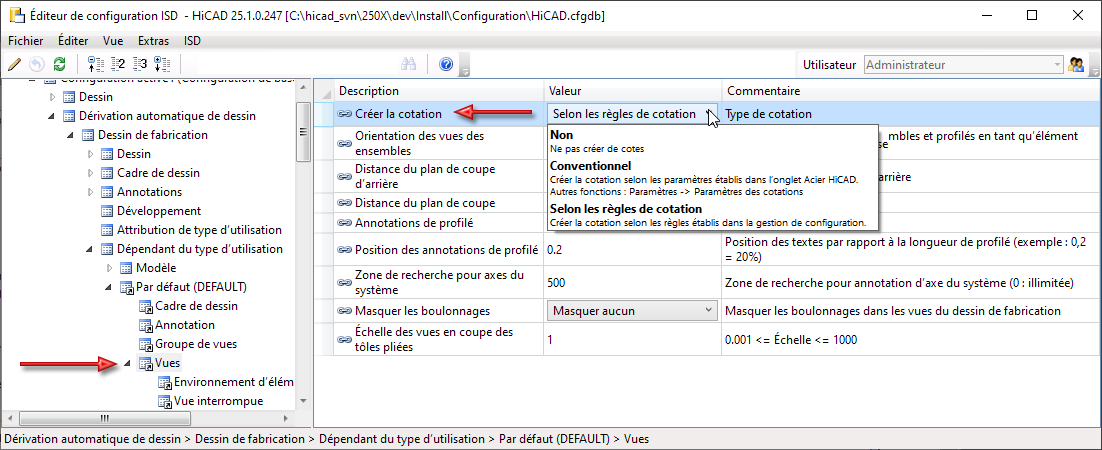Screen dimensions: 1102x450
Task: Click tree horizontal scrollbar right arrow
Action: [x=288, y=418]
